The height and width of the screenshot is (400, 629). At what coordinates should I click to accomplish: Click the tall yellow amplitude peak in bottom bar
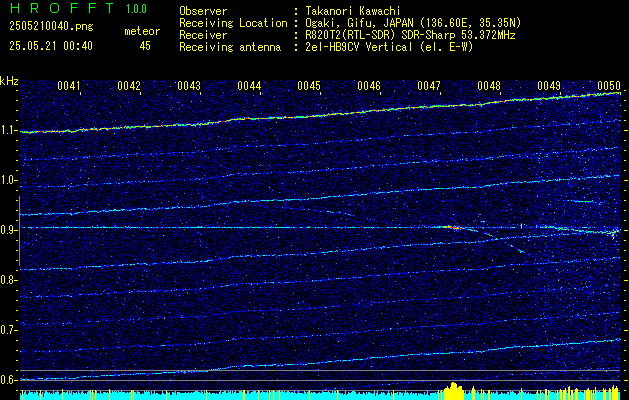pos(454,390)
